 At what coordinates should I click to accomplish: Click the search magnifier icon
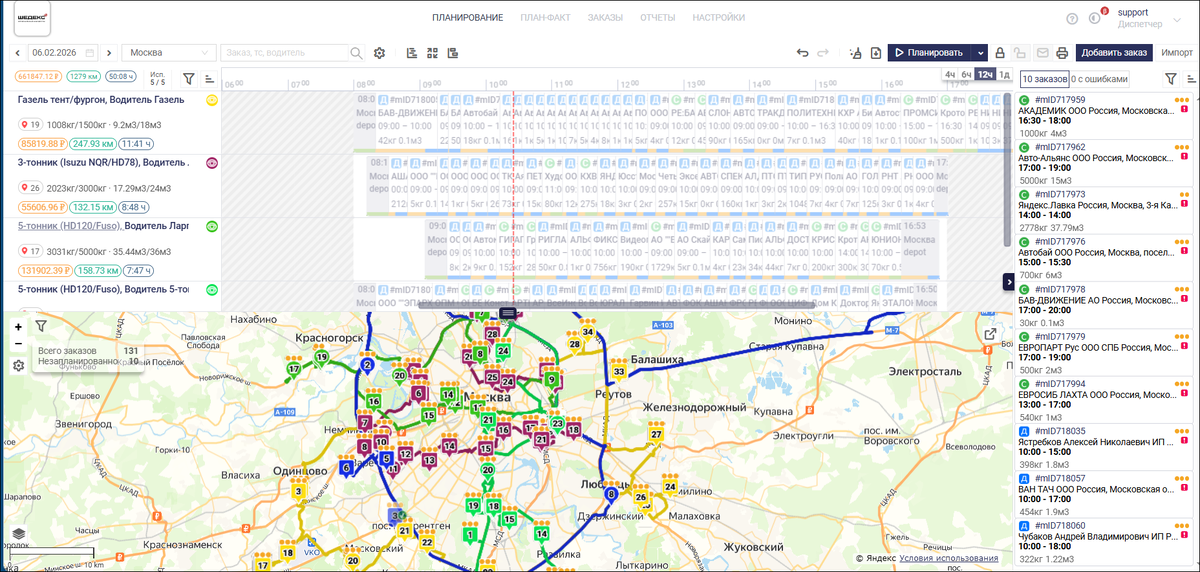357,53
